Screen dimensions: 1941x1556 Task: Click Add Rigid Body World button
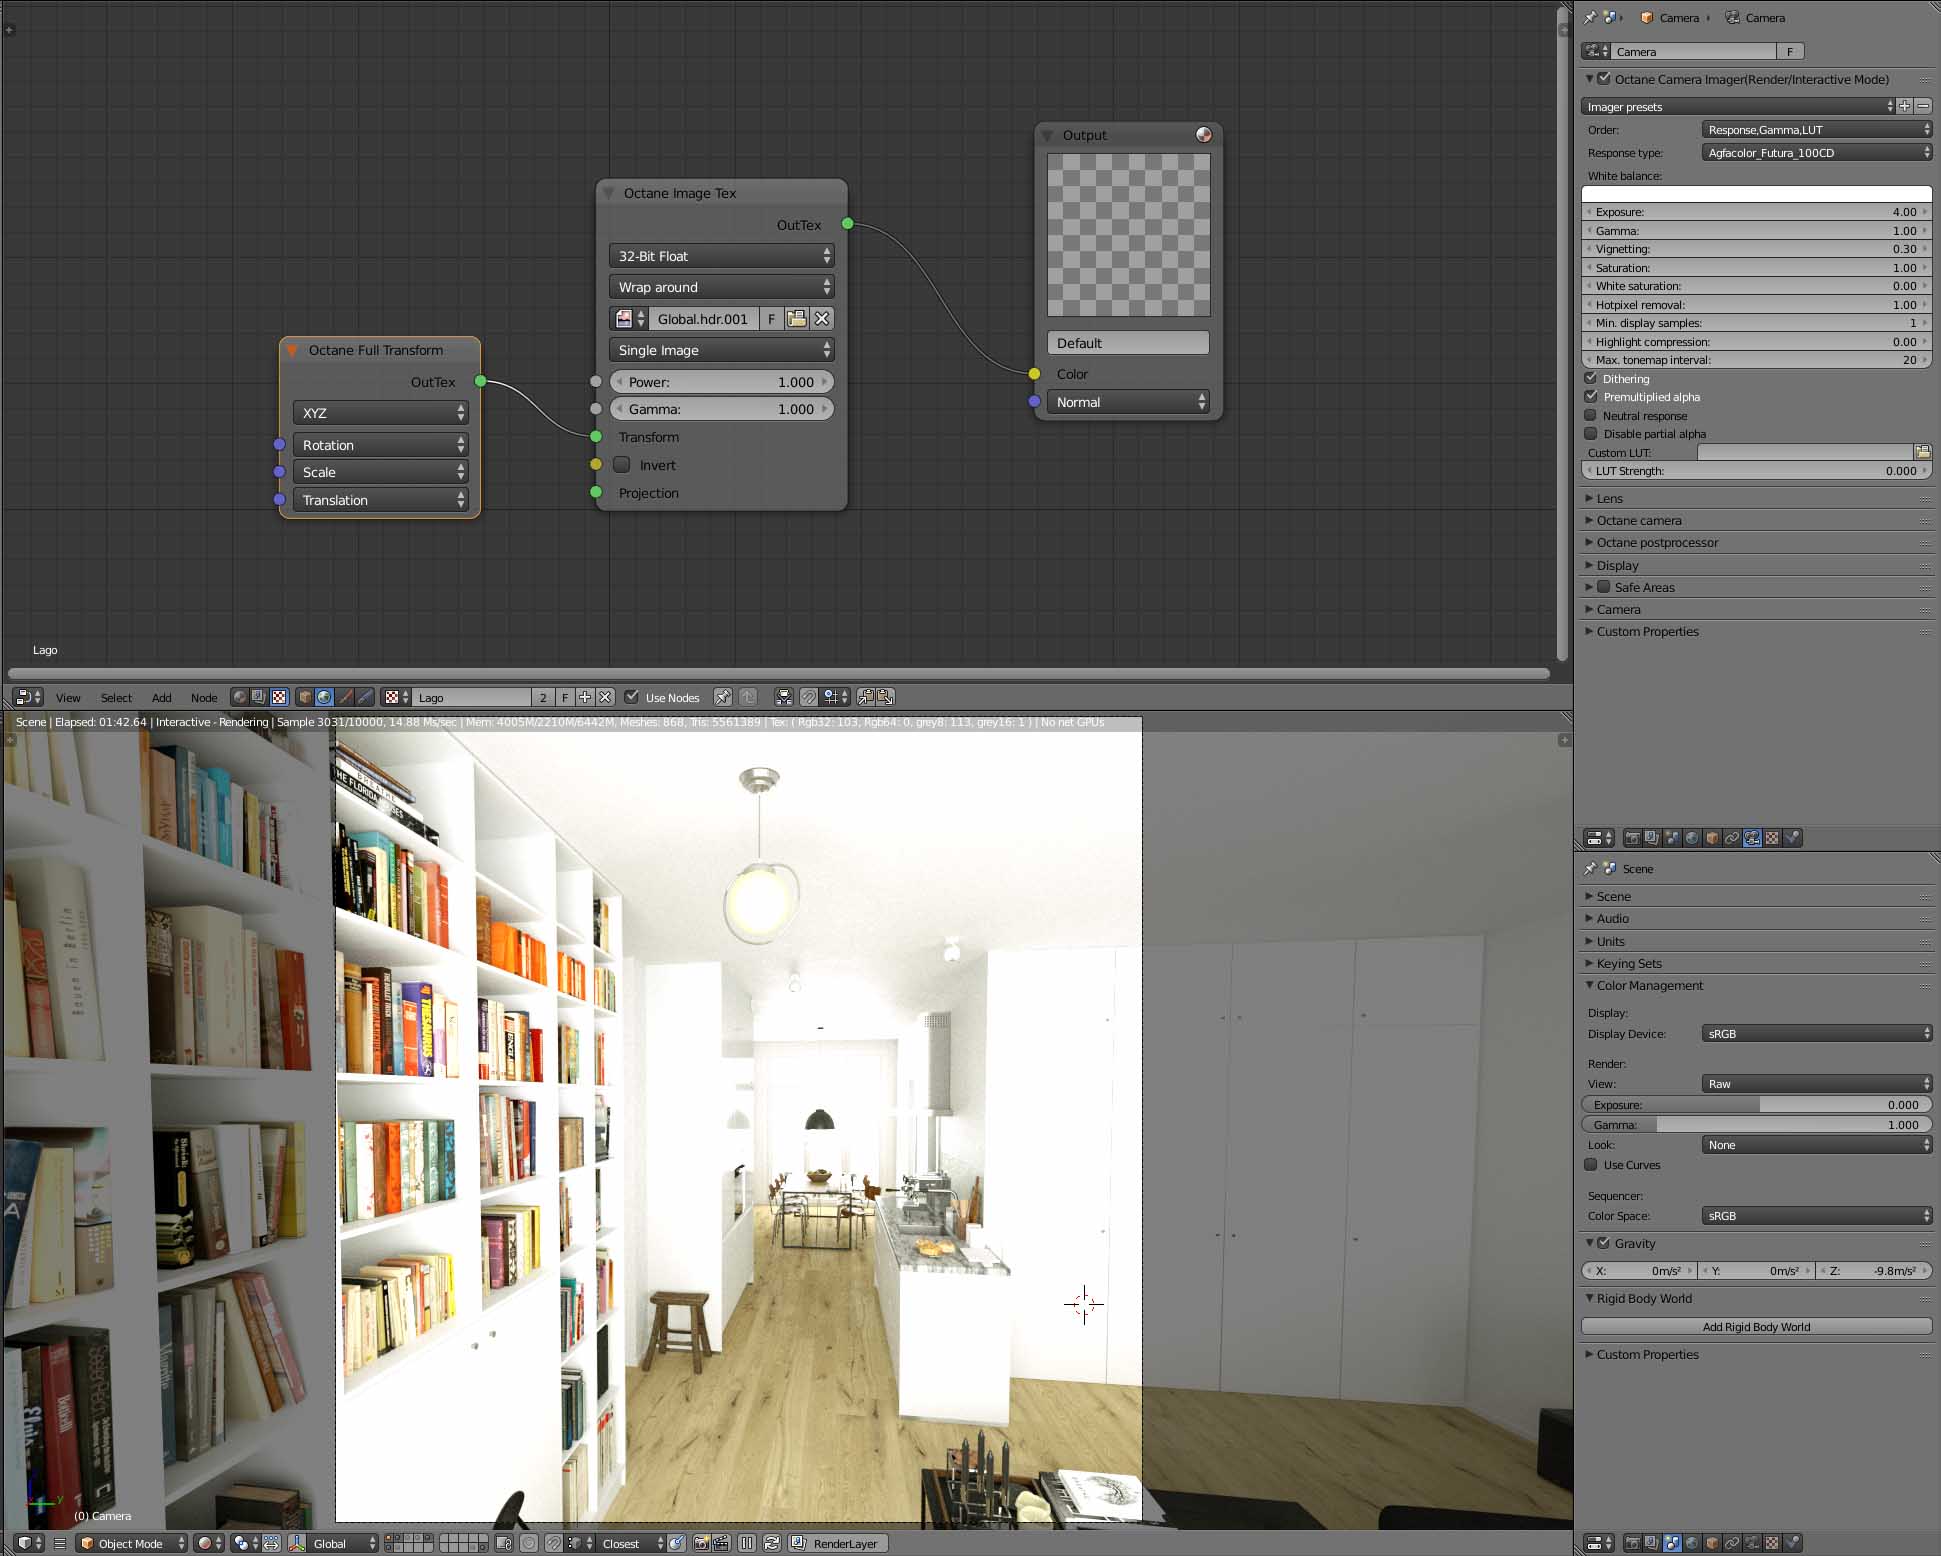click(x=1756, y=1327)
